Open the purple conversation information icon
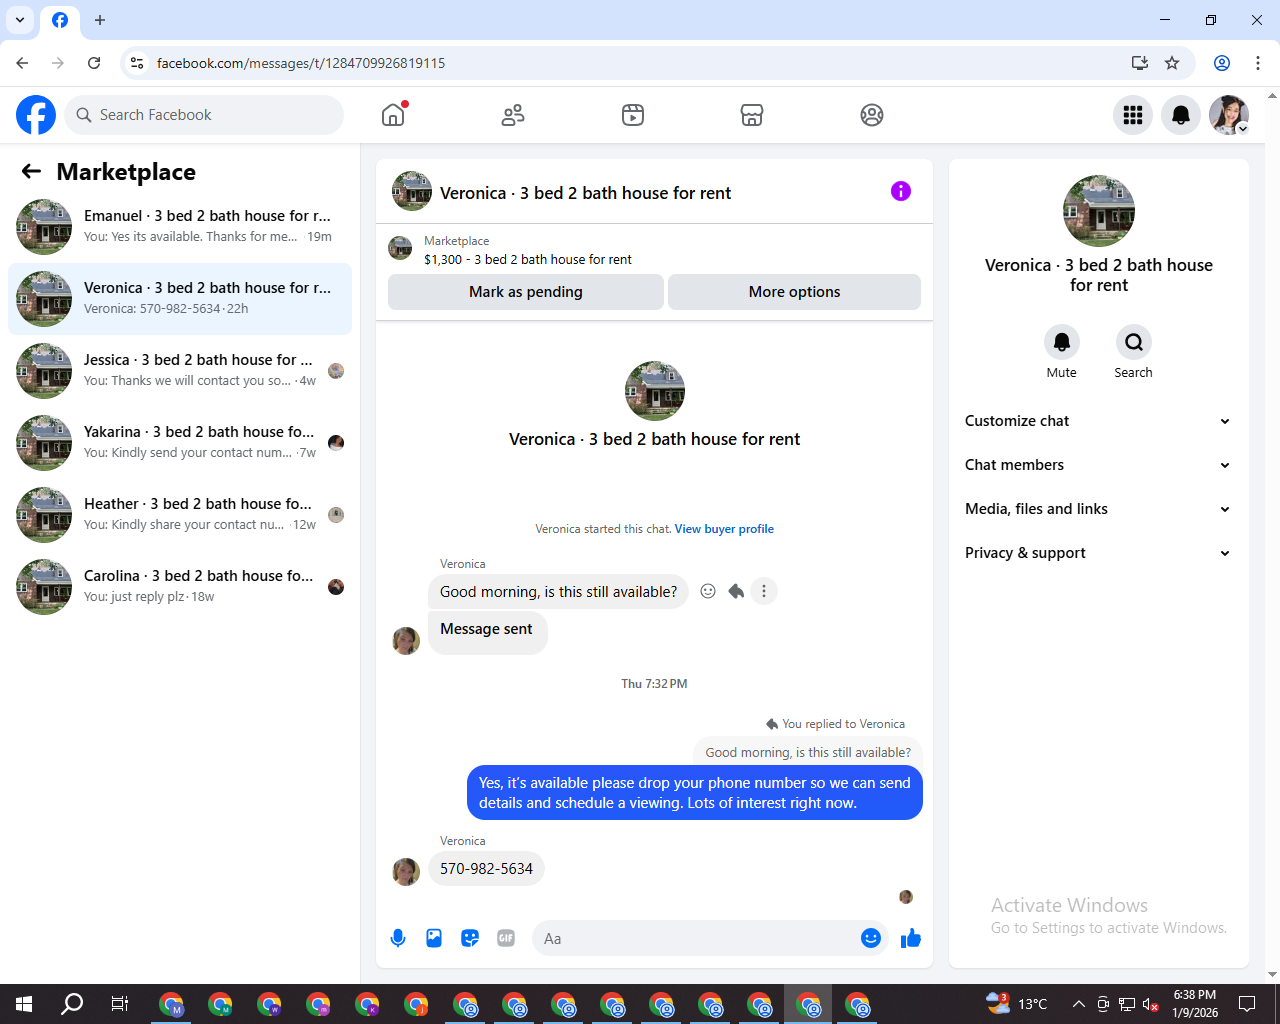The width and height of the screenshot is (1280, 1024). pos(901,191)
